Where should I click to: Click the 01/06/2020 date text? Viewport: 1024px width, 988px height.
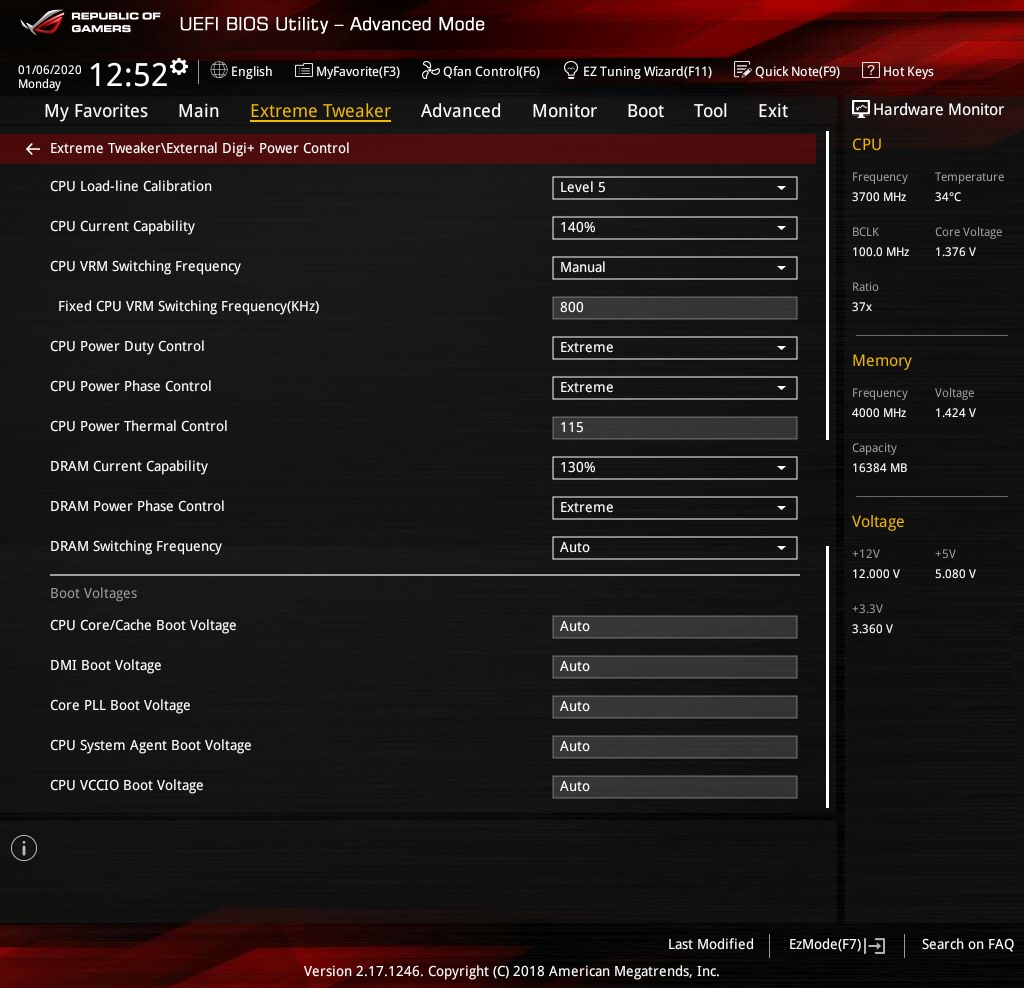pos(50,69)
